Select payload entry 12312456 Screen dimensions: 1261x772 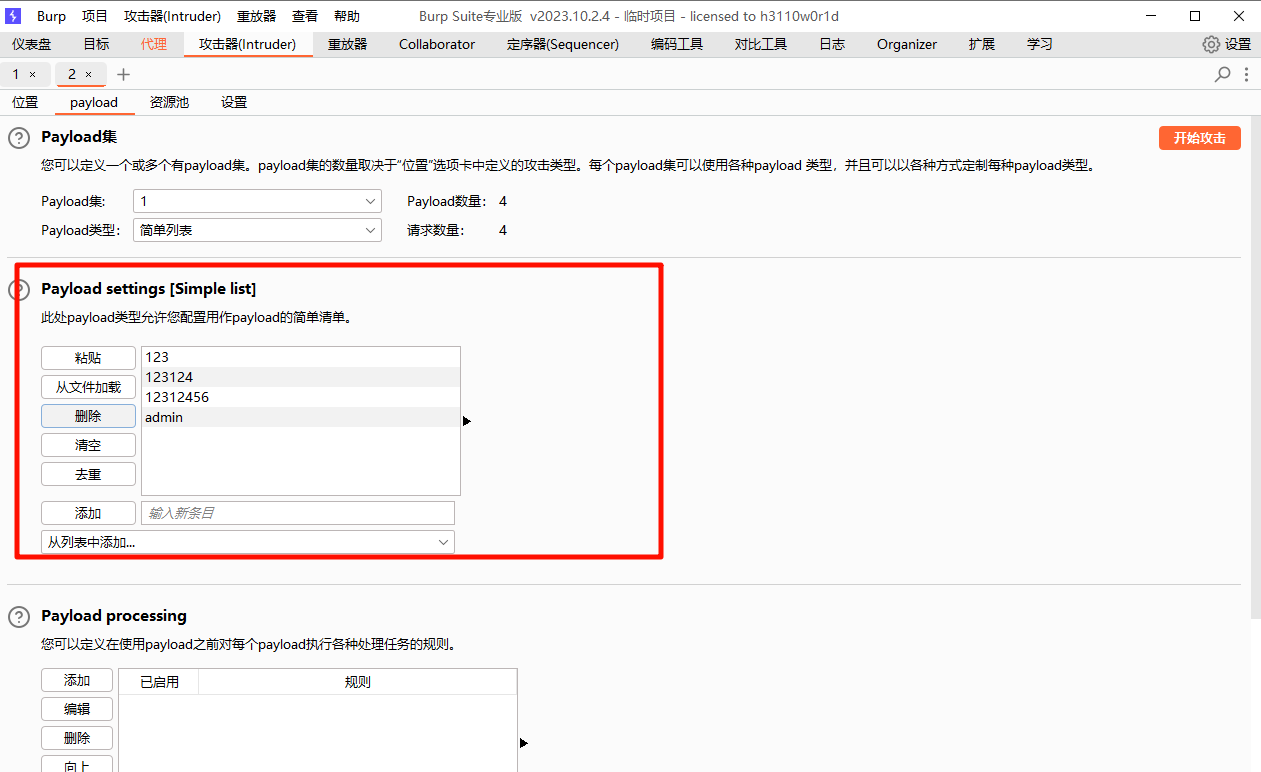pyautogui.click(x=301, y=397)
